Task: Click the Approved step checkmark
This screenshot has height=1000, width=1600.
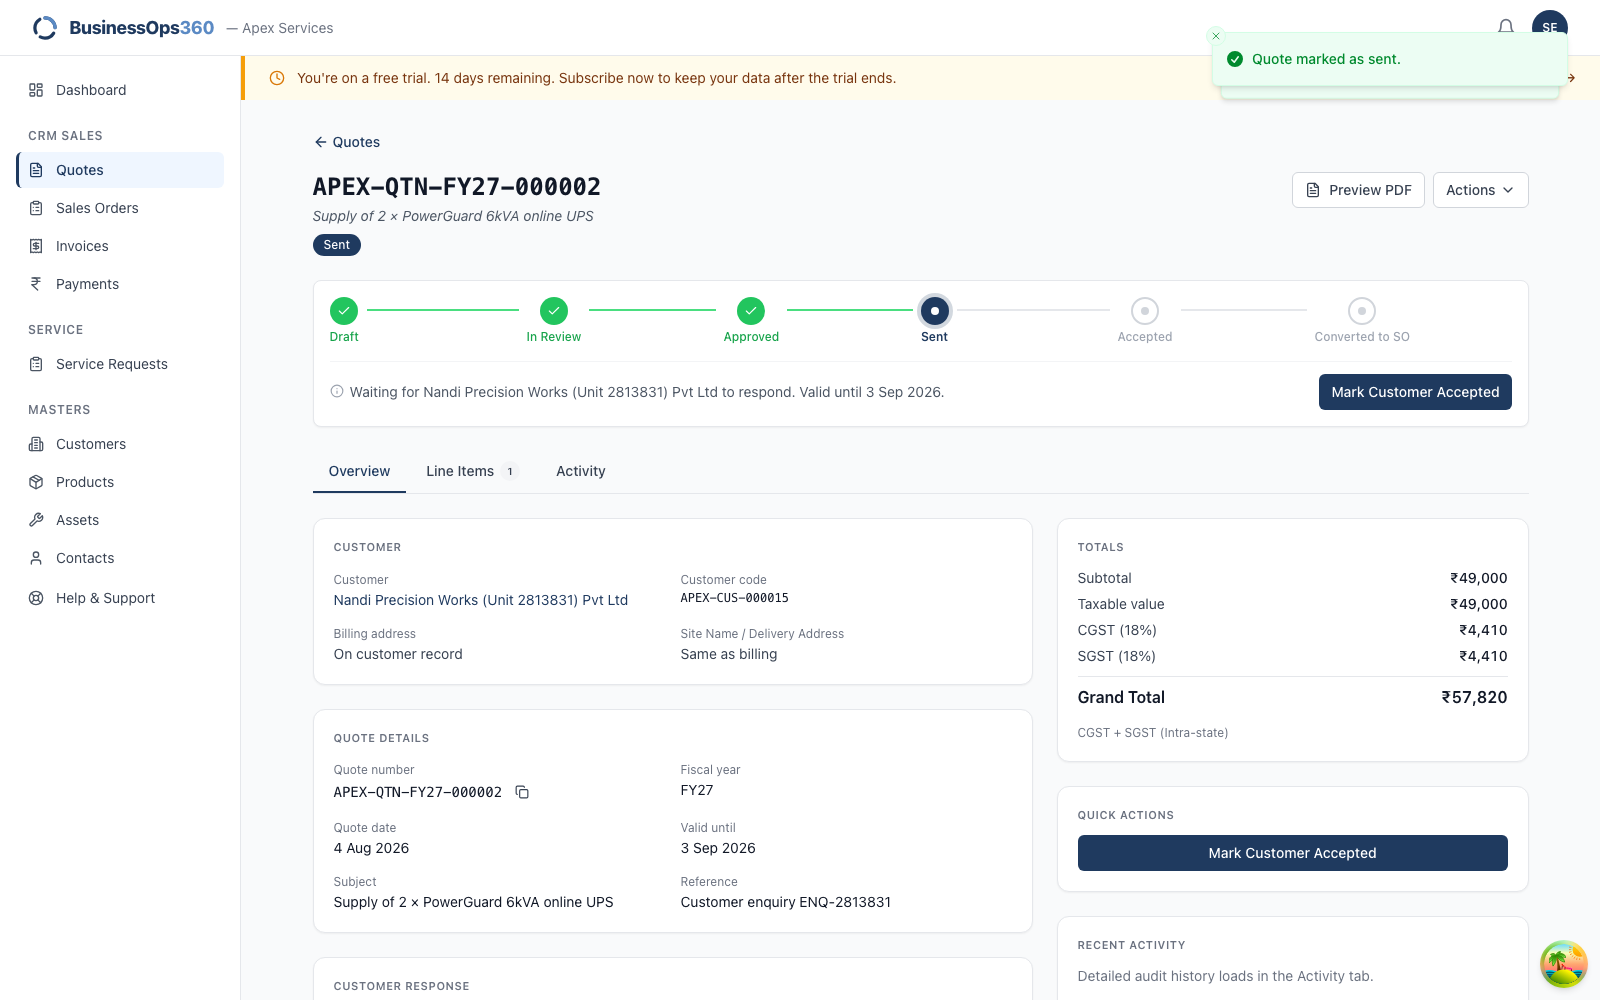Action: pyautogui.click(x=751, y=311)
